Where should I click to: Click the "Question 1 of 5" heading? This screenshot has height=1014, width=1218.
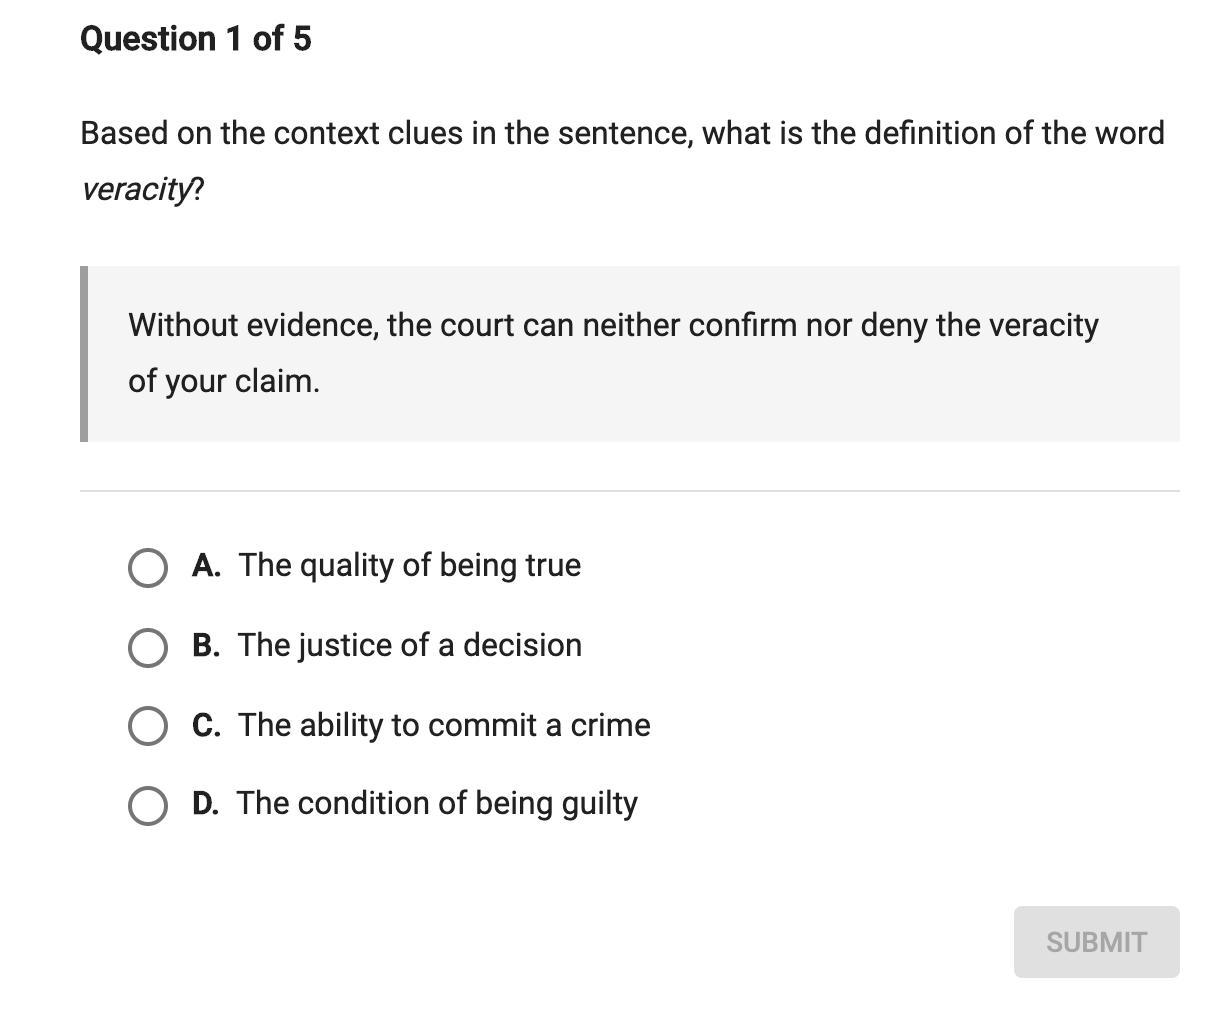coord(195,39)
